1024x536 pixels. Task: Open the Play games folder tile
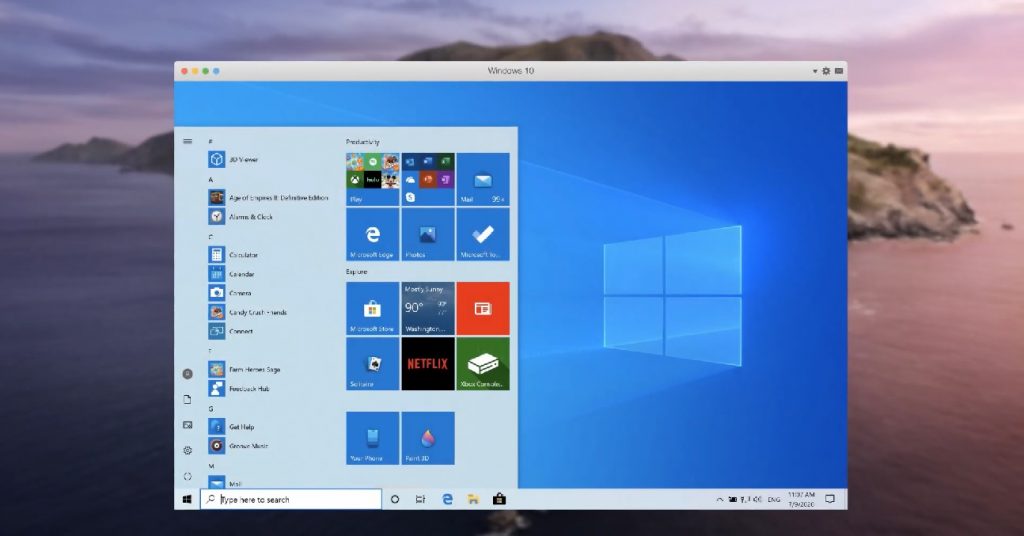(372, 180)
